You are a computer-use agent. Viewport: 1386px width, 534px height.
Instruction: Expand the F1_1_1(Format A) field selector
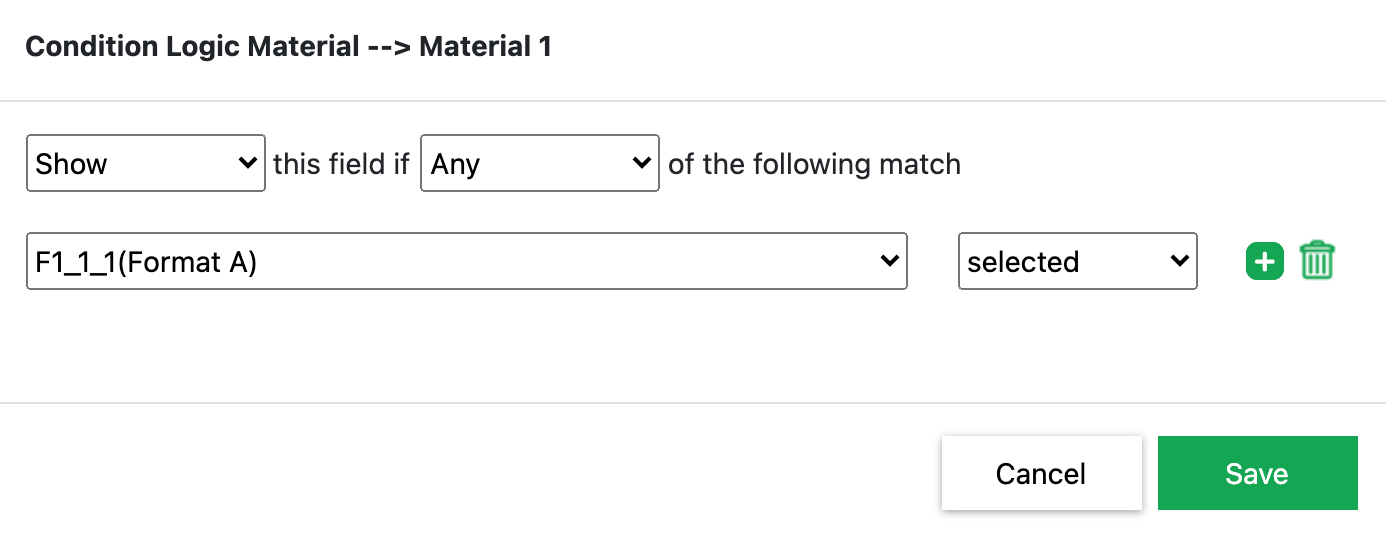click(x=466, y=262)
